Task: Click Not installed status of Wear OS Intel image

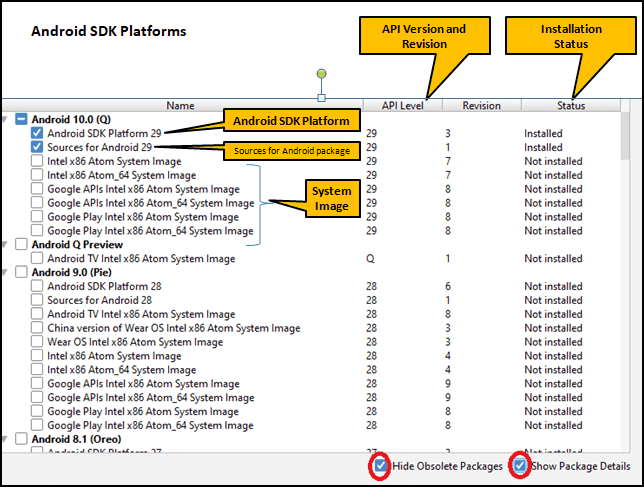Action: [553, 342]
